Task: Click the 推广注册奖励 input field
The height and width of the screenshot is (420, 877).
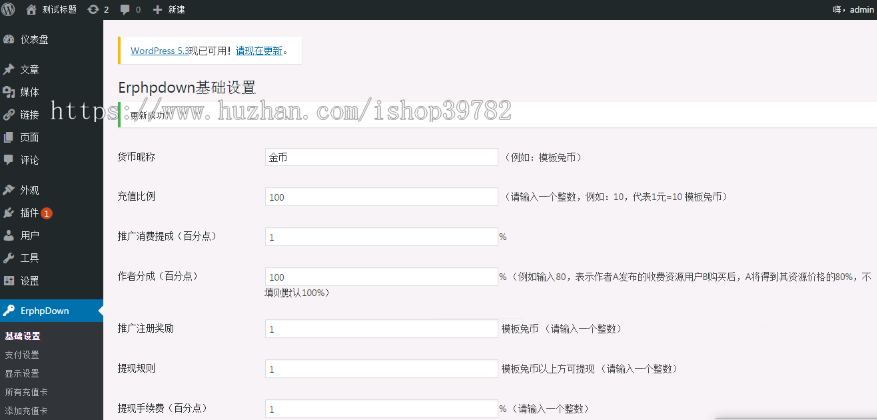Action: coord(381,329)
